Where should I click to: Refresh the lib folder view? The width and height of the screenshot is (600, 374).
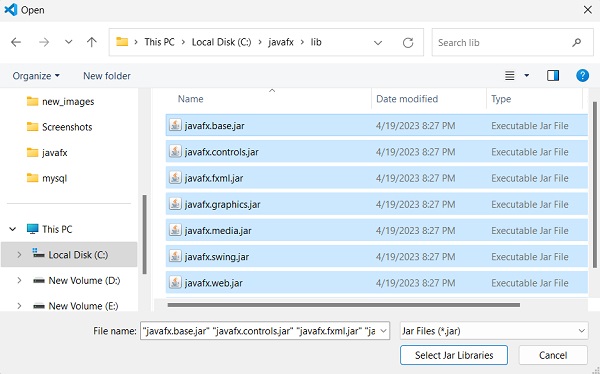tap(408, 42)
